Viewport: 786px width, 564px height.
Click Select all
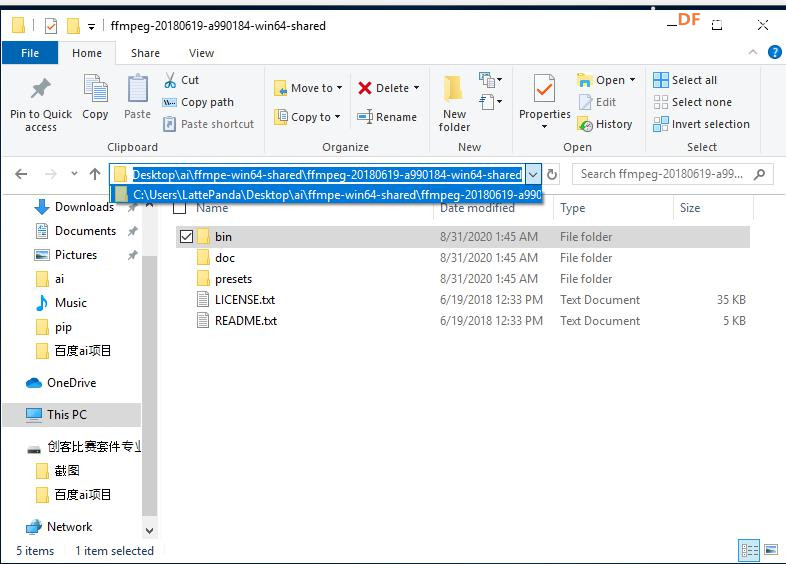(685, 80)
